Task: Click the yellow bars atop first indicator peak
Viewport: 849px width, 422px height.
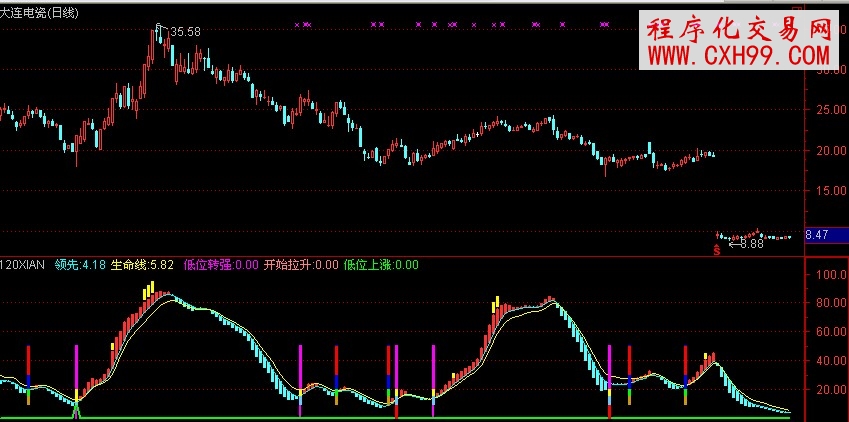Action: pyautogui.click(x=149, y=290)
